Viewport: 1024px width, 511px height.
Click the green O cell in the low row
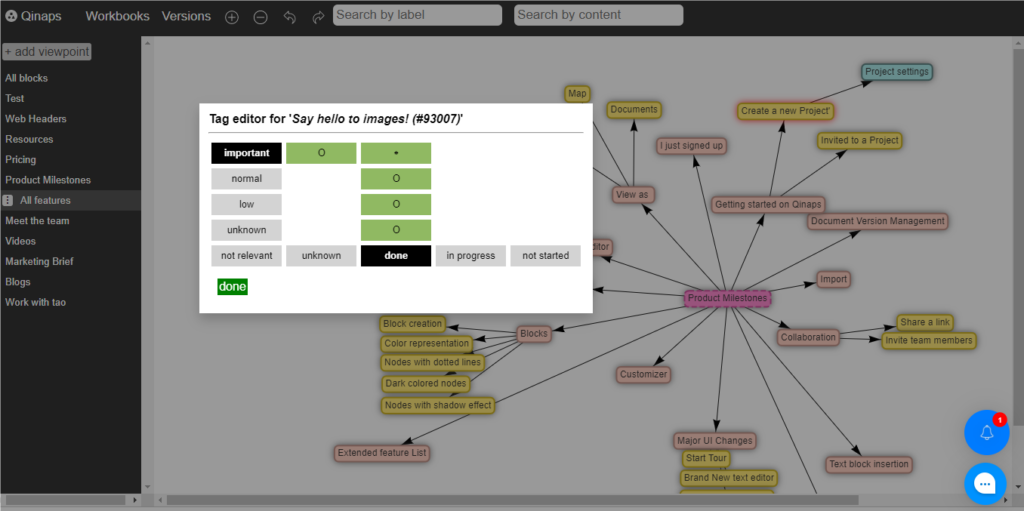coord(396,205)
